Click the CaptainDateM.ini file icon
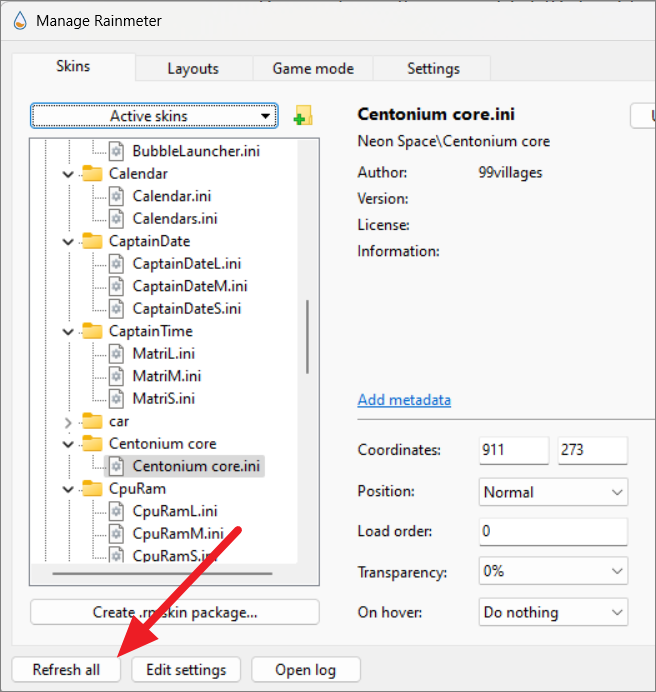The width and height of the screenshot is (656, 692). (x=116, y=286)
